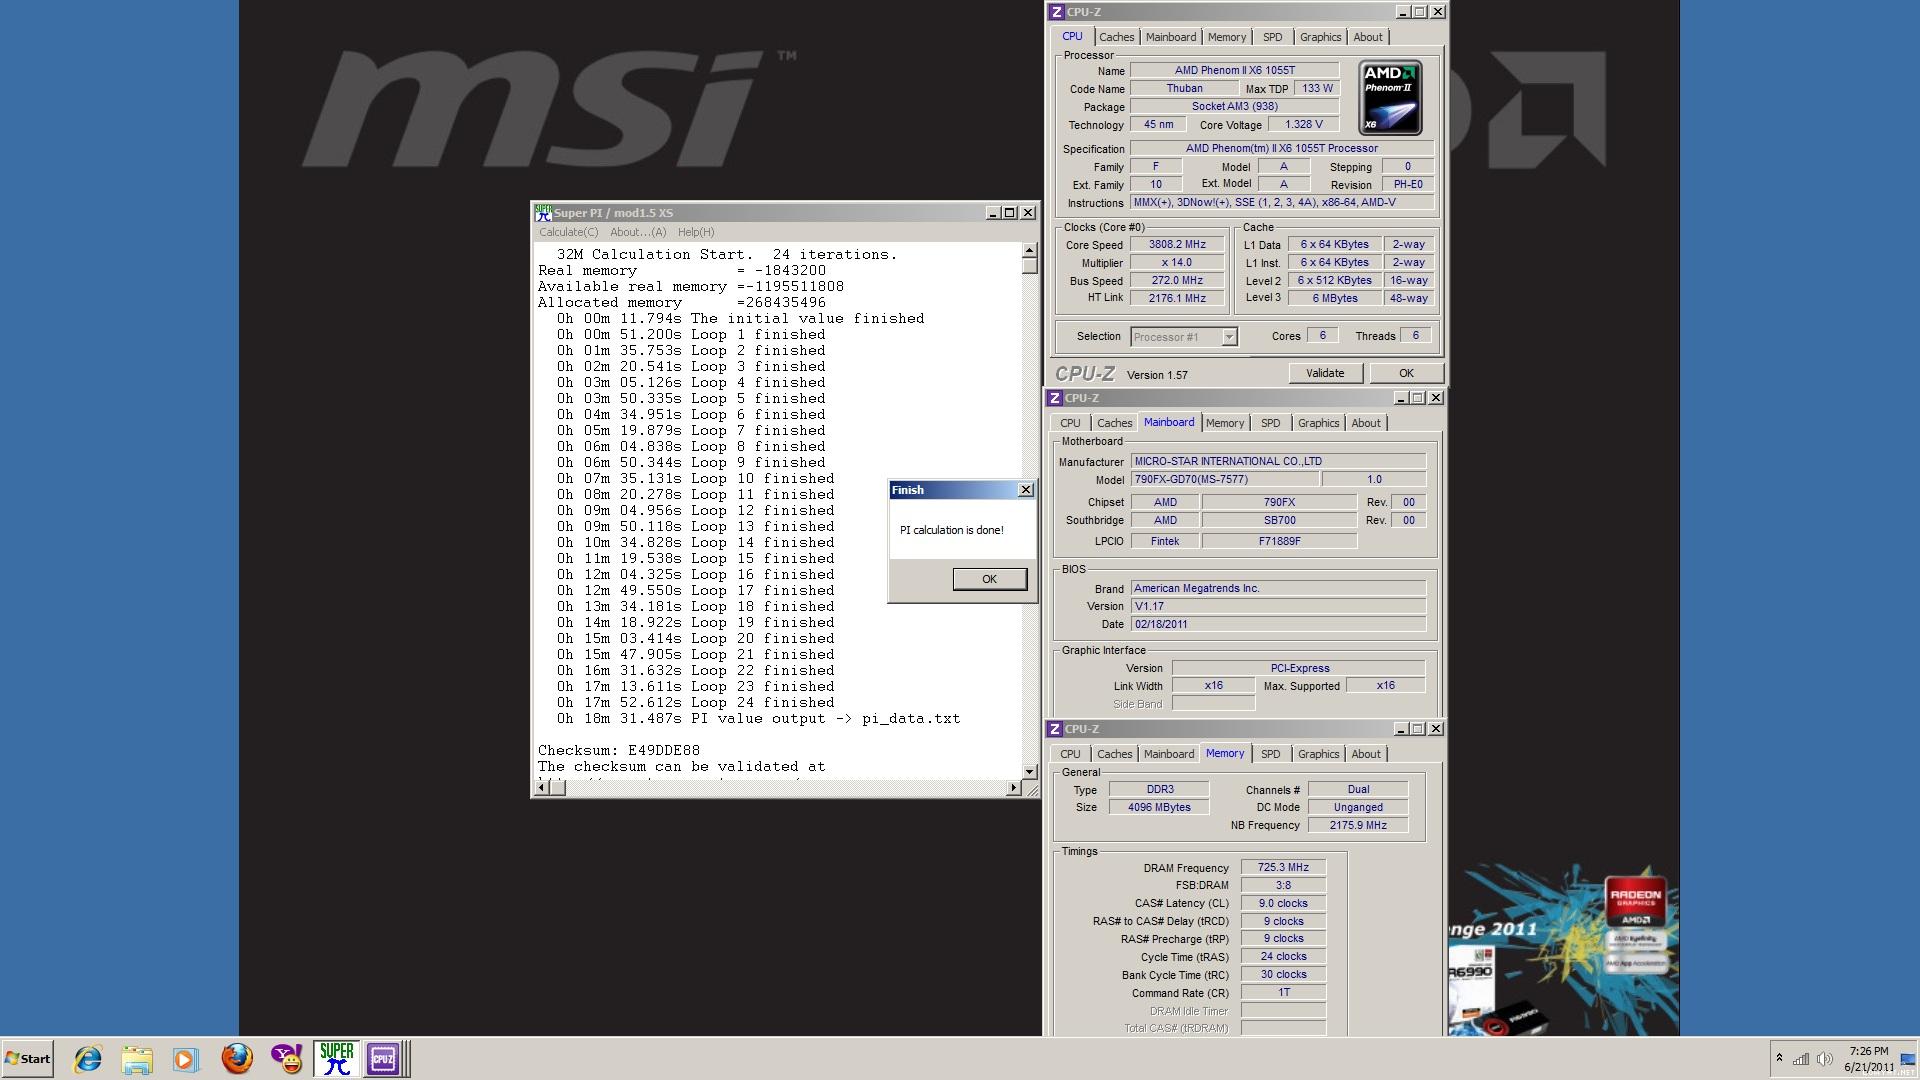Open the Help(H) menu in Super PI

click(x=696, y=232)
